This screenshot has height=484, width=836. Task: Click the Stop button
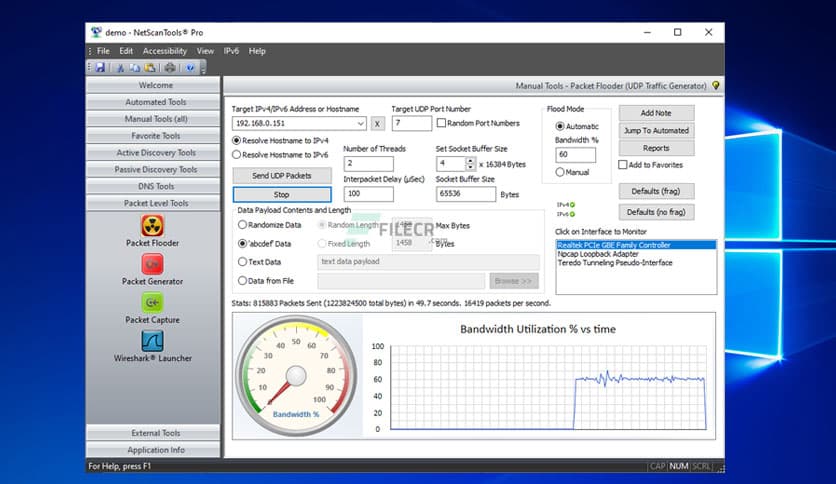(282, 195)
